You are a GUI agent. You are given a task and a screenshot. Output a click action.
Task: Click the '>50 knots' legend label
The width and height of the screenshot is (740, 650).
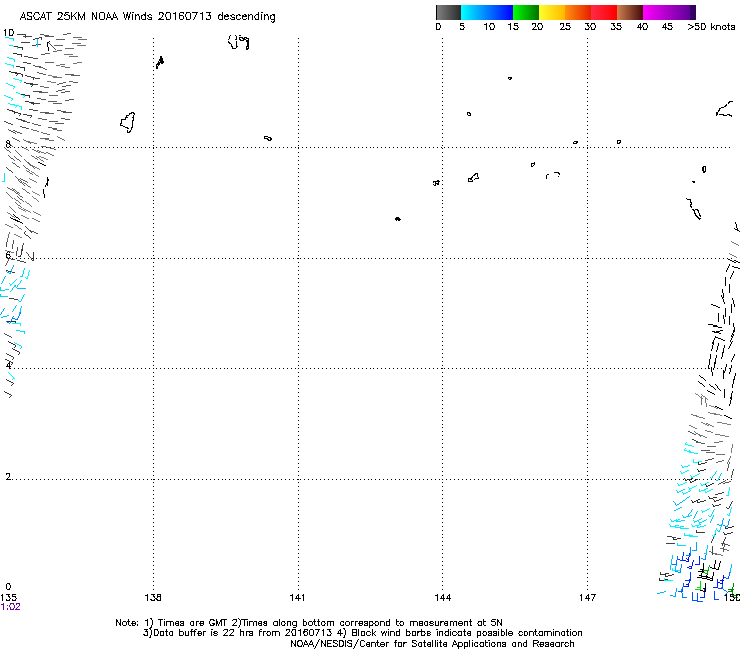(711, 27)
